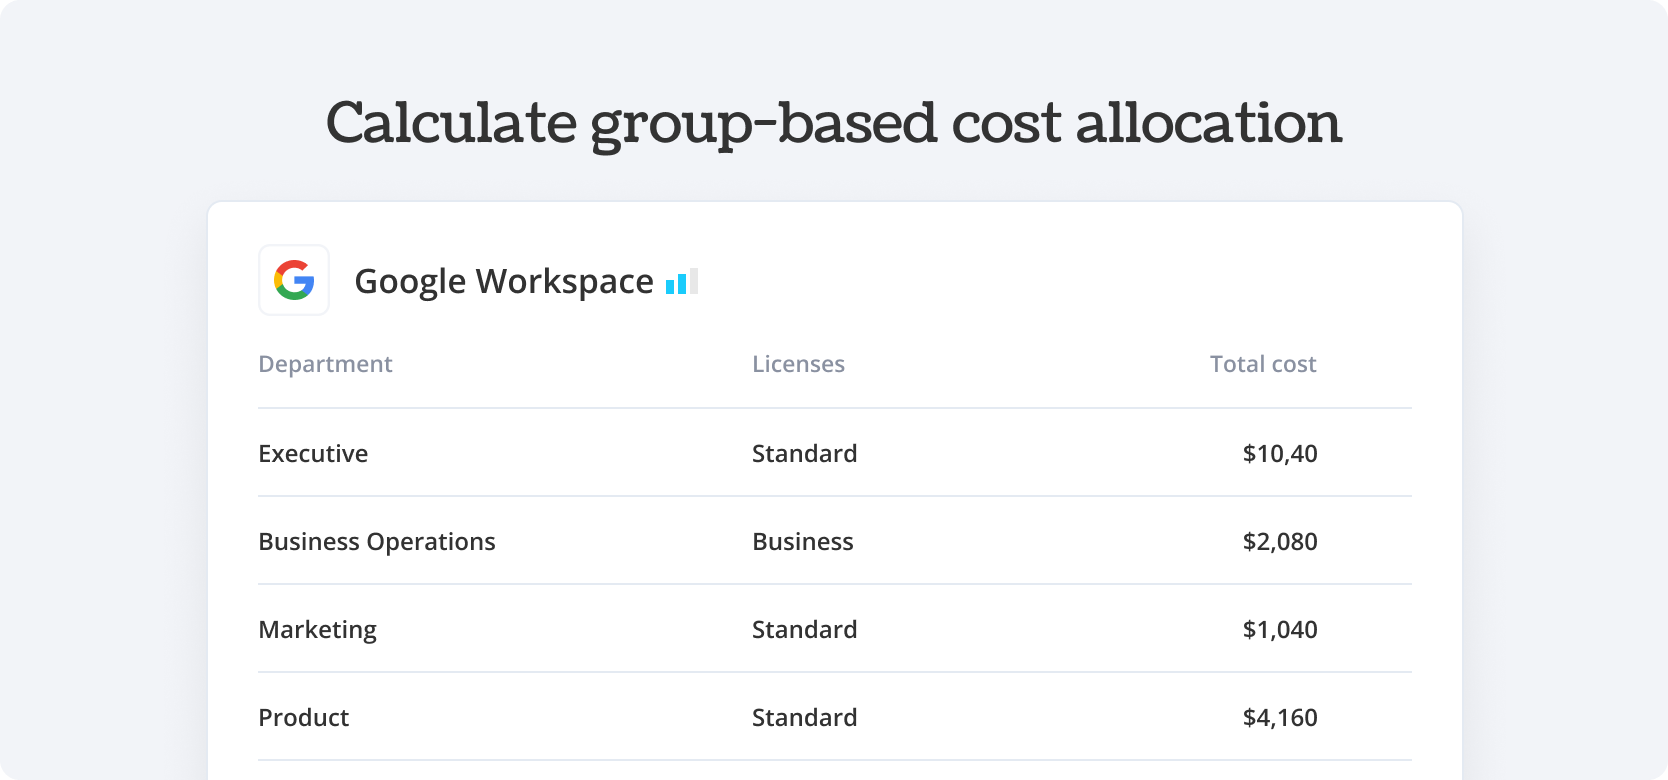Click the Google Workspace title
Viewport: 1668px width, 780px height.
point(504,282)
